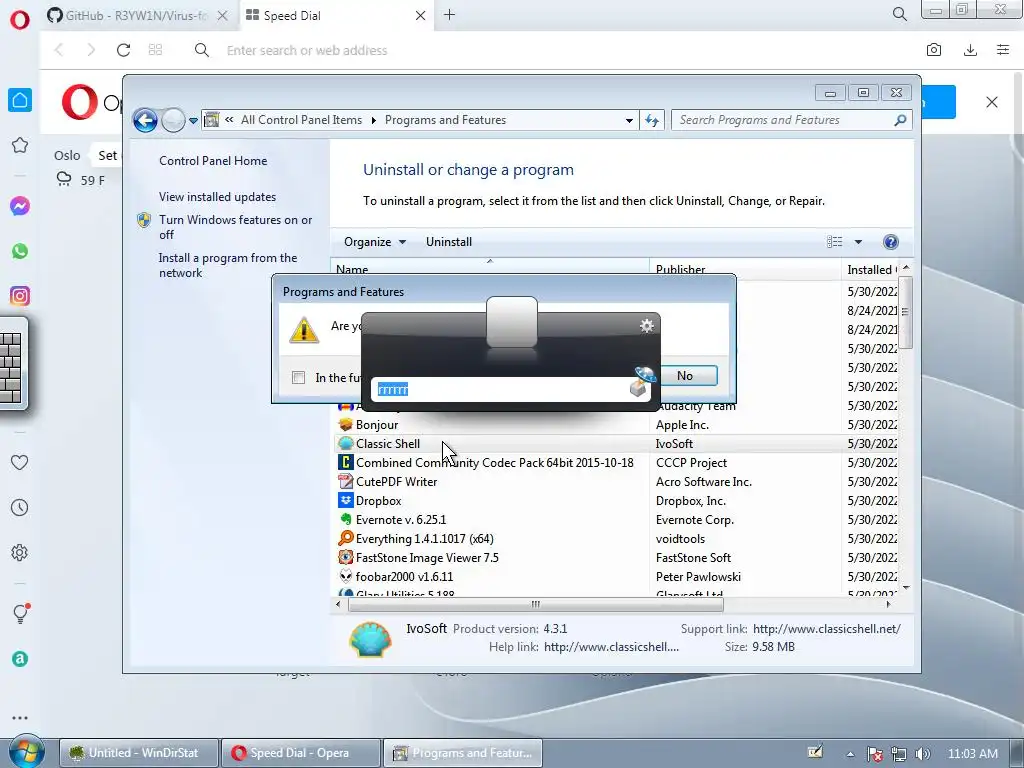Switch to Speed Dial - Opera taskbar item
This screenshot has height=768, width=1024.
[x=300, y=753]
